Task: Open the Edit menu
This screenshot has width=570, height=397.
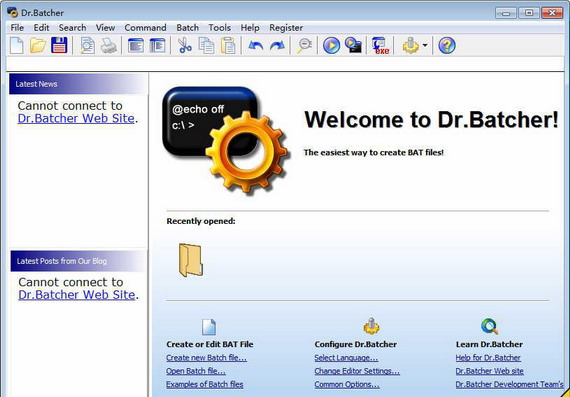Action: tap(41, 28)
